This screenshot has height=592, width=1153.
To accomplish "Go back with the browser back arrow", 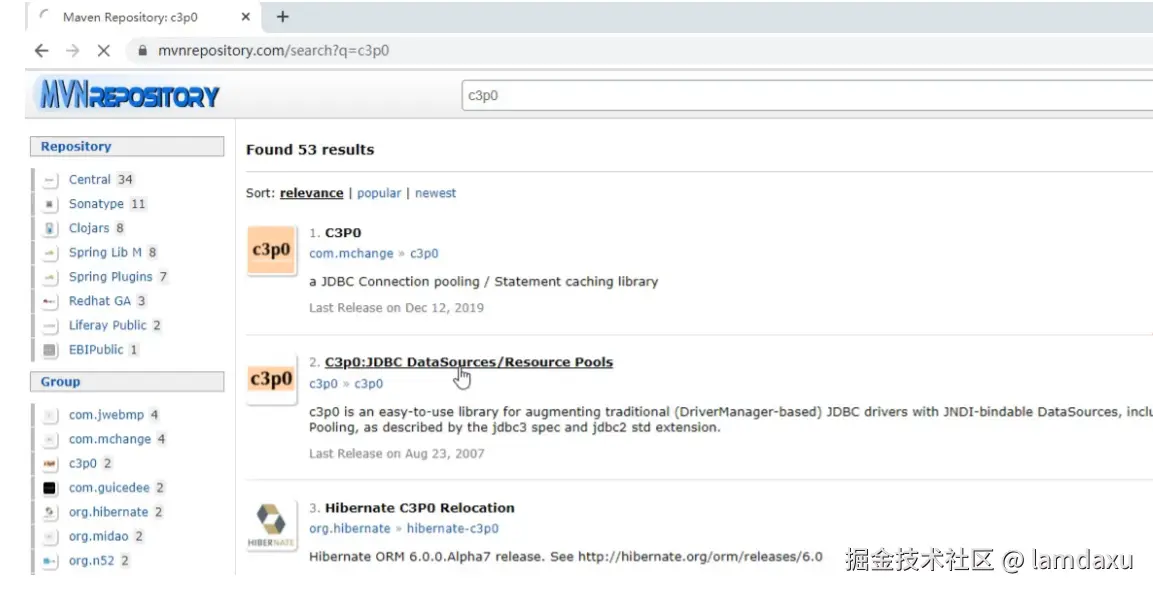I will [41, 50].
